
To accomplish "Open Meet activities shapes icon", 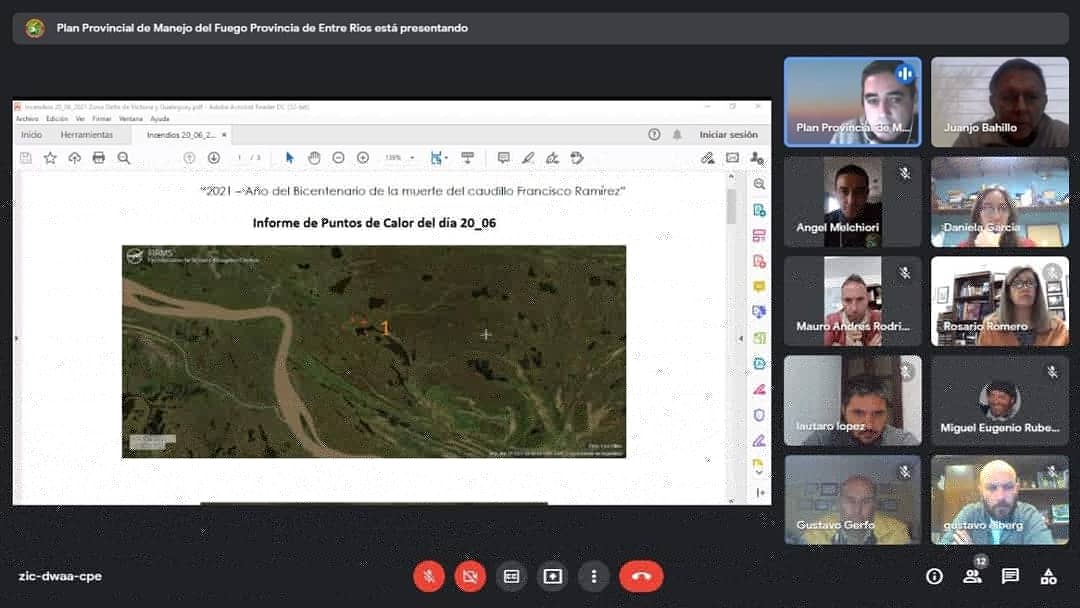I will tap(1048, 576).
